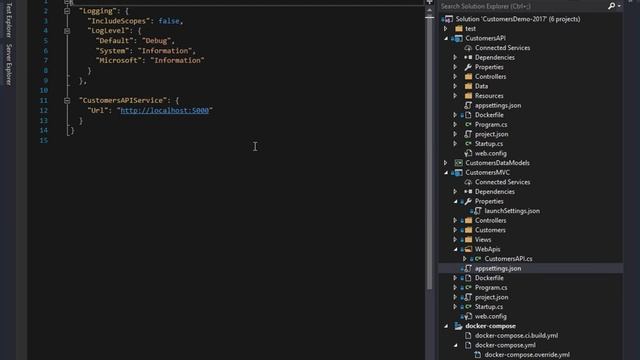Select Program.cs under CustomersMVC

tap(491, 288)
